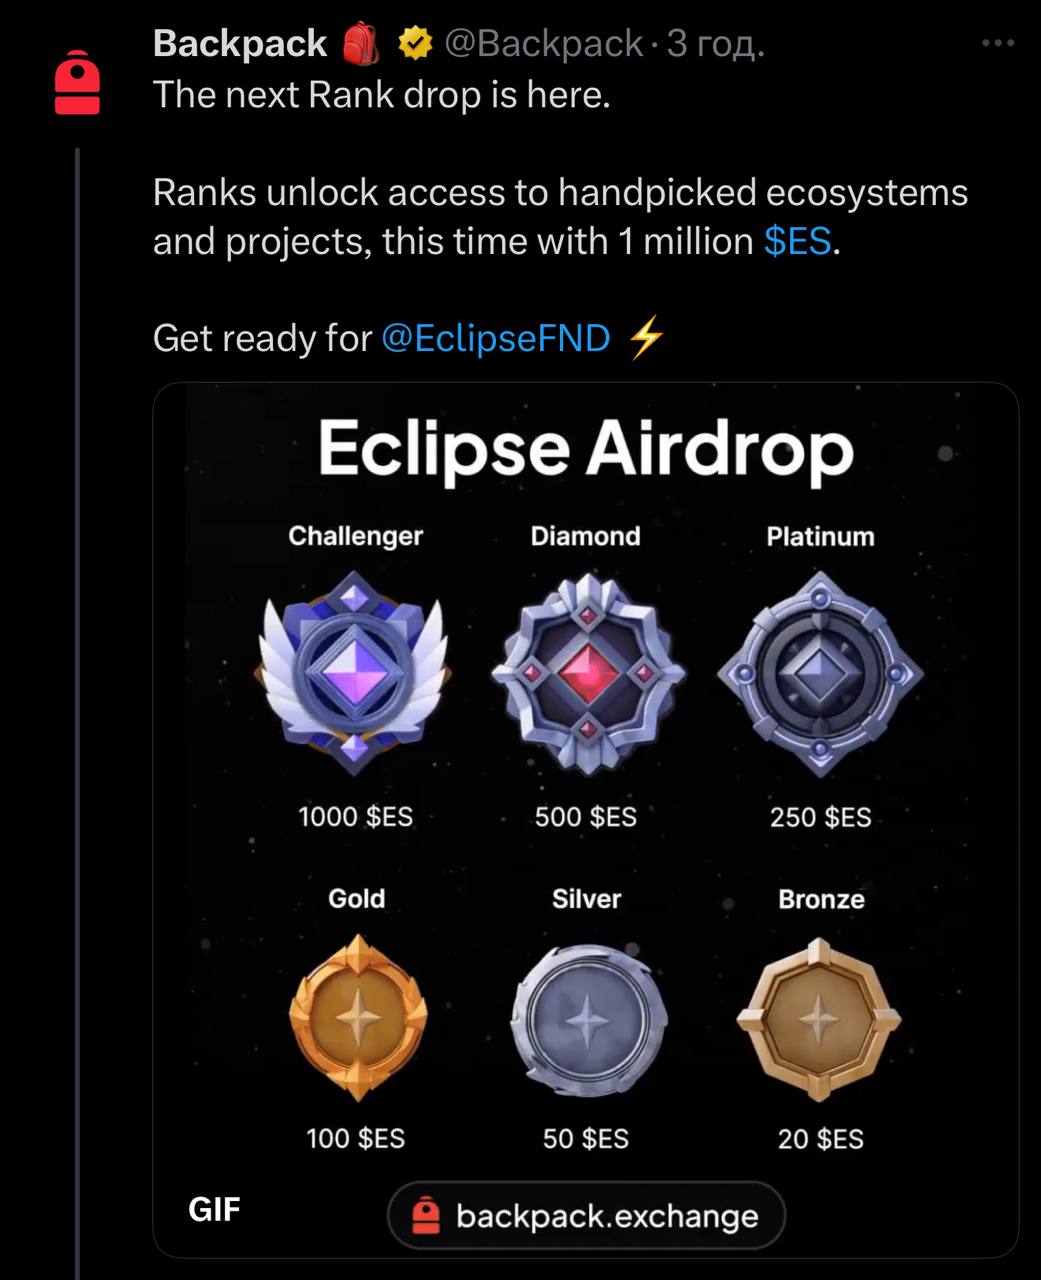This screenshot has height=1280, width=1041.
Task: Click the Silver rank badge
Action: pyautogui.click(x=587, y=1019)
